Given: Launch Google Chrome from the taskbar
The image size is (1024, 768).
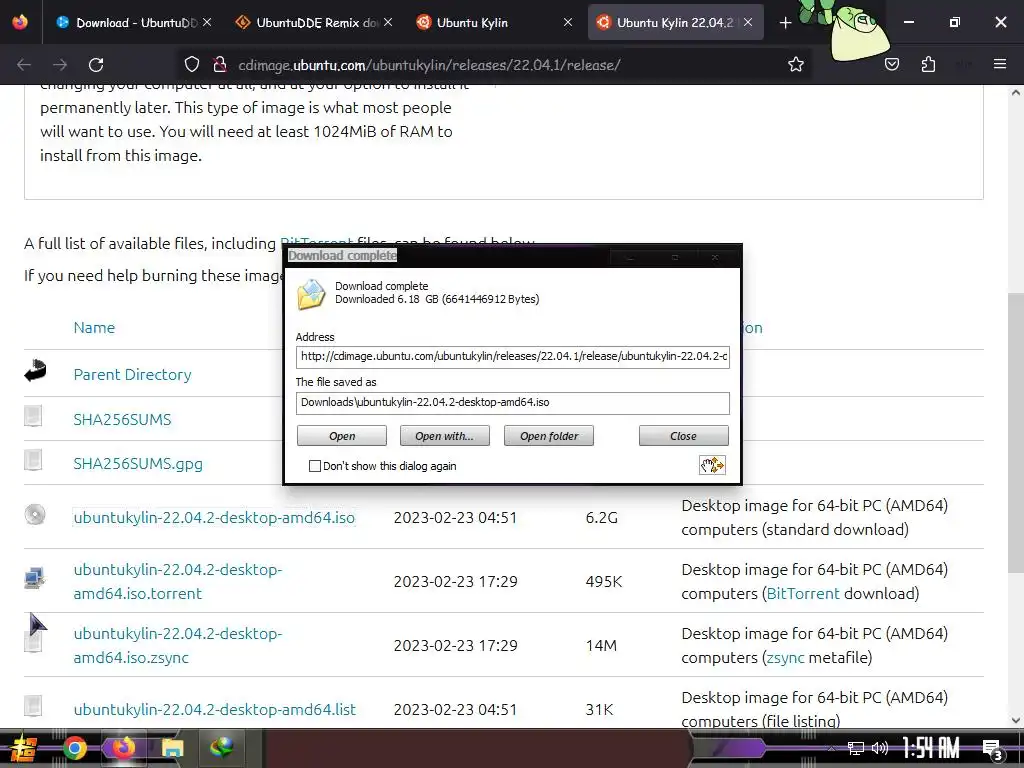Looking at the screenshot, I should [74, 748].
